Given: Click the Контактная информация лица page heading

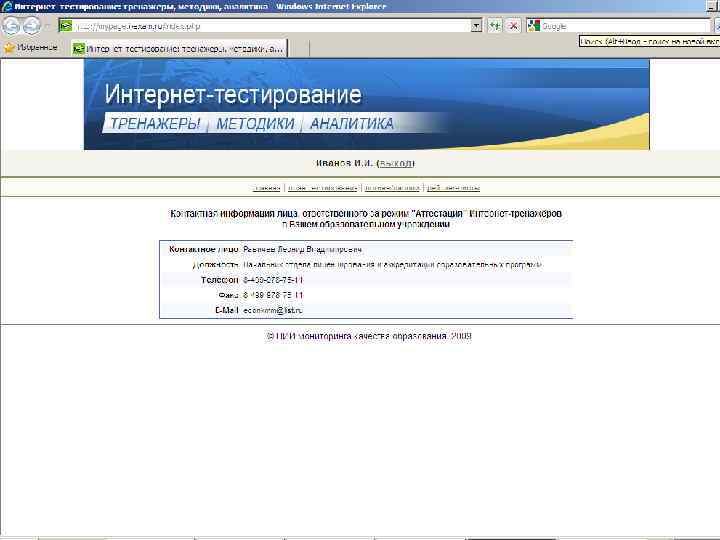Looking at the screenshot, I should [366, 219].
